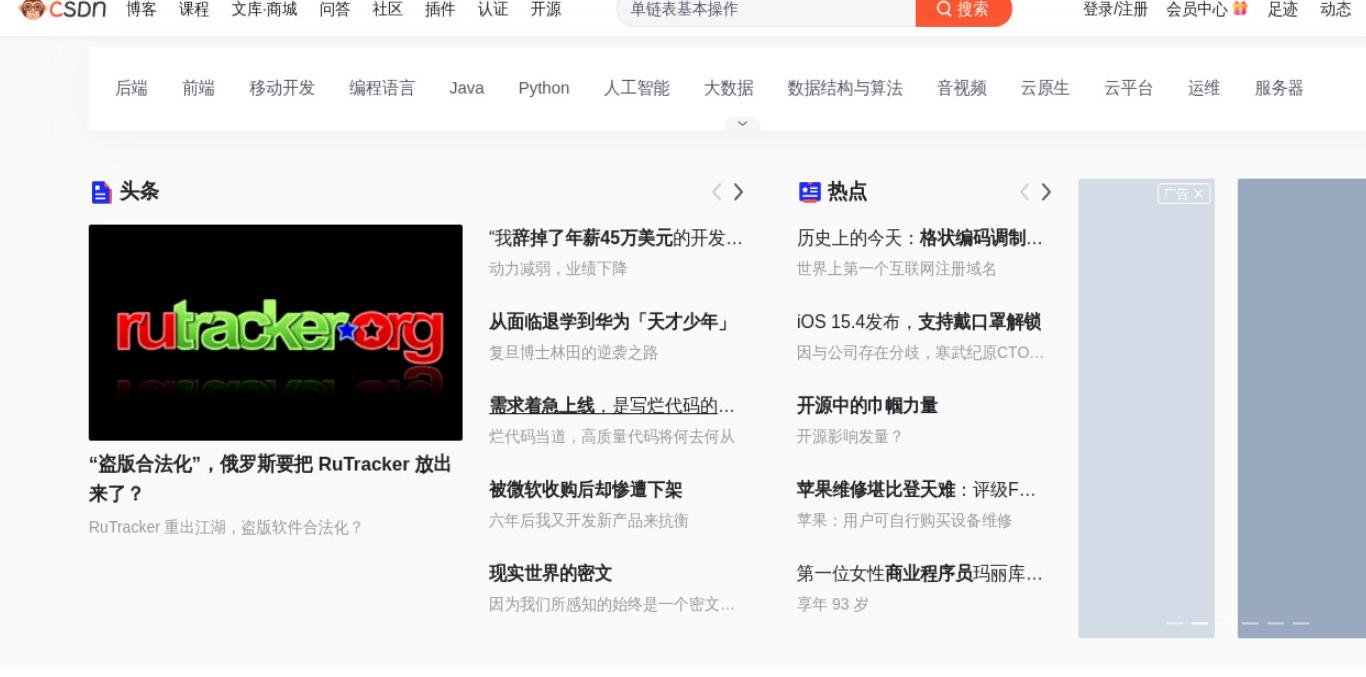The height and width of the screenshot is (677, 1366).
Task: Open article 从面临退学到华为「天才少年」
Action: 612,322
